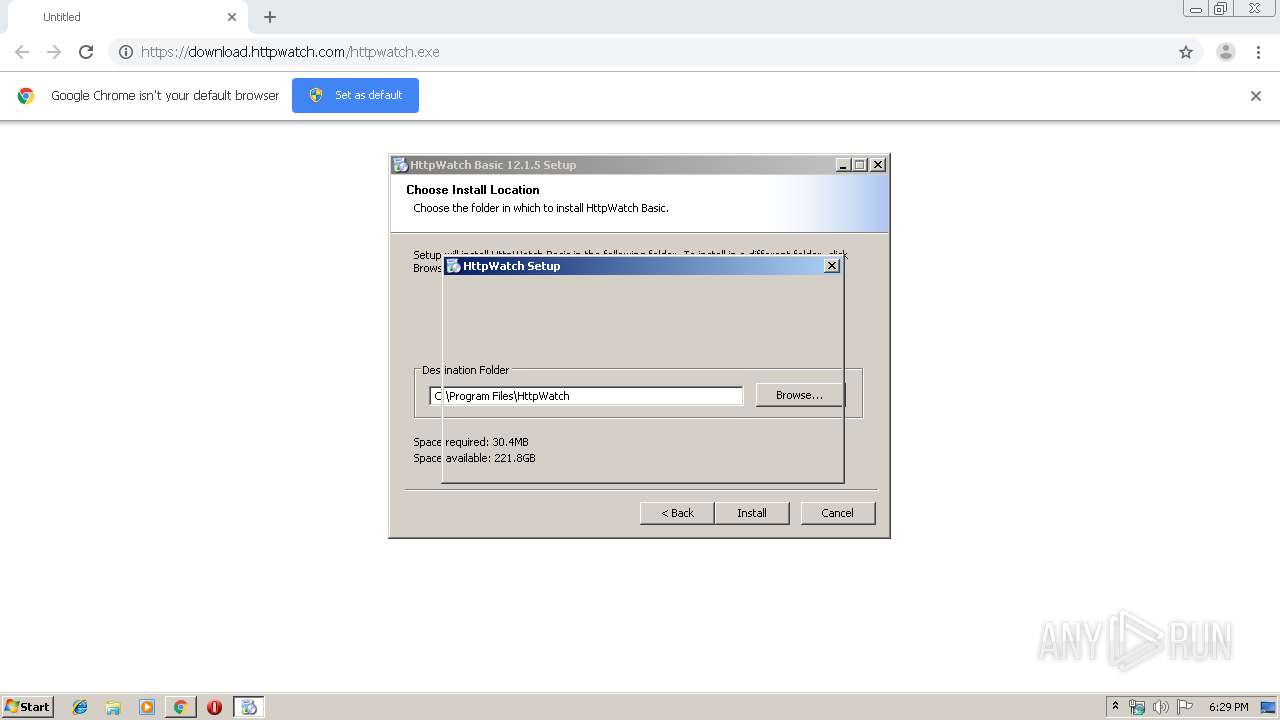Click the 6:29 PM system clock
Viewport: 1280px width, 720px height.
coord(1228,707)
